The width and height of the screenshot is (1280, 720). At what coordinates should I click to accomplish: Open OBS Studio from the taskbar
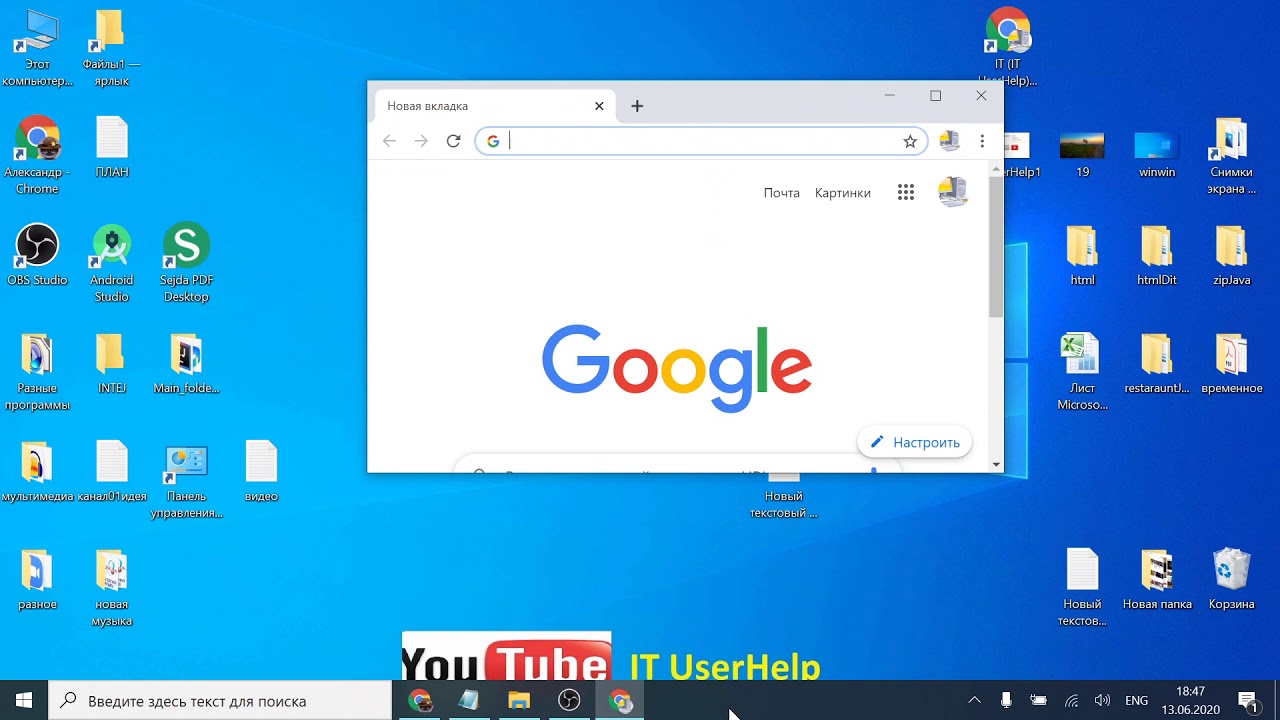point(569,700)
